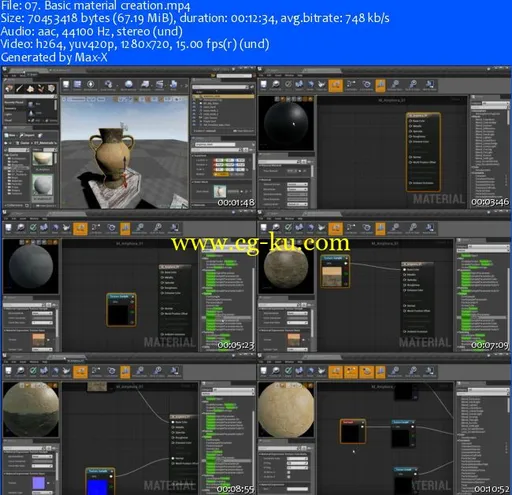
Task: Select Paint mode brush icon in 00:01:48 frame
Action: [20, 88]
